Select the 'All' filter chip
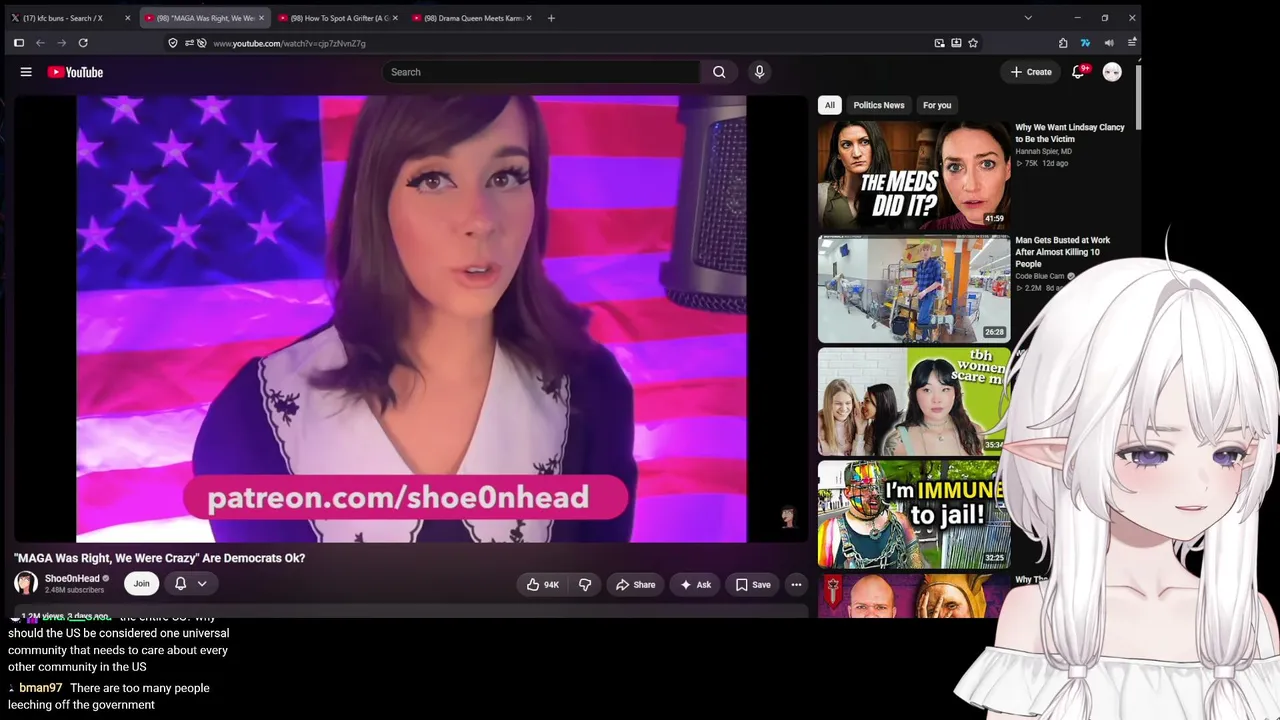1280x720 pixels. point(829,105)
